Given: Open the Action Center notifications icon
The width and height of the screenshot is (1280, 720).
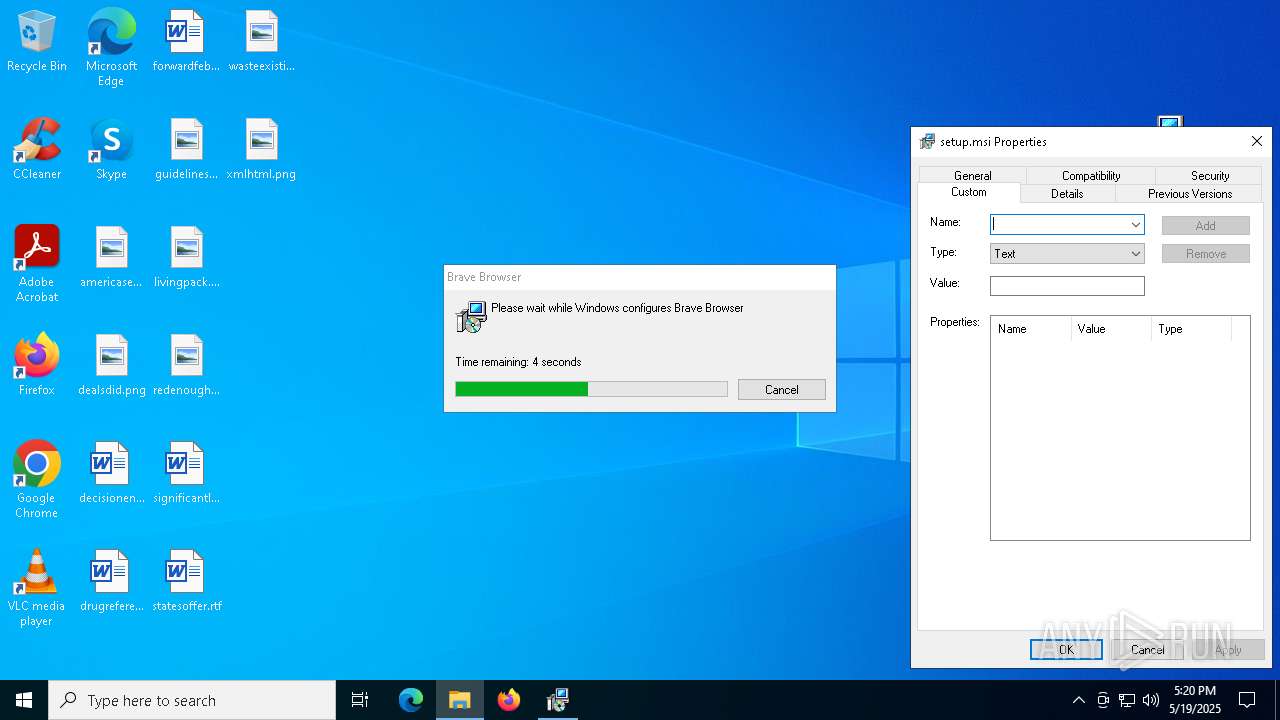Looking at the screenshot, I should click(x=1247, y=700).
